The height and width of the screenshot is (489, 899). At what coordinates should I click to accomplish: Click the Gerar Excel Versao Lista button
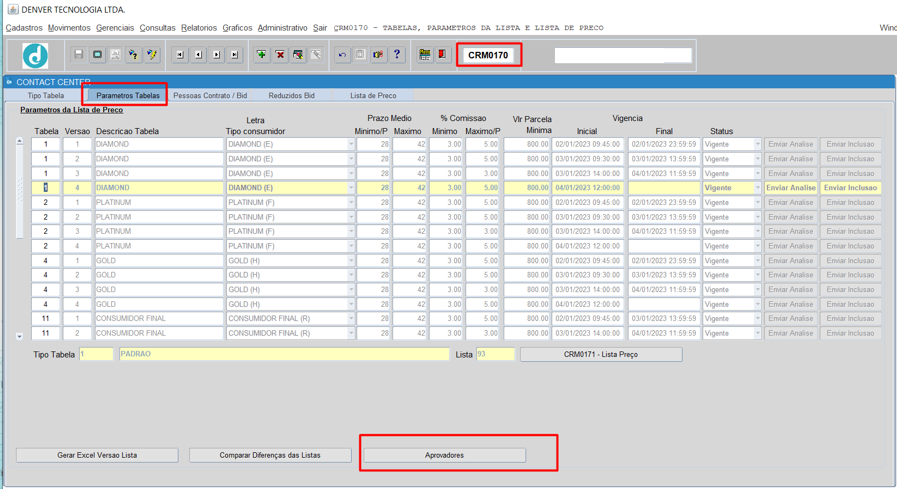point(97,455)
